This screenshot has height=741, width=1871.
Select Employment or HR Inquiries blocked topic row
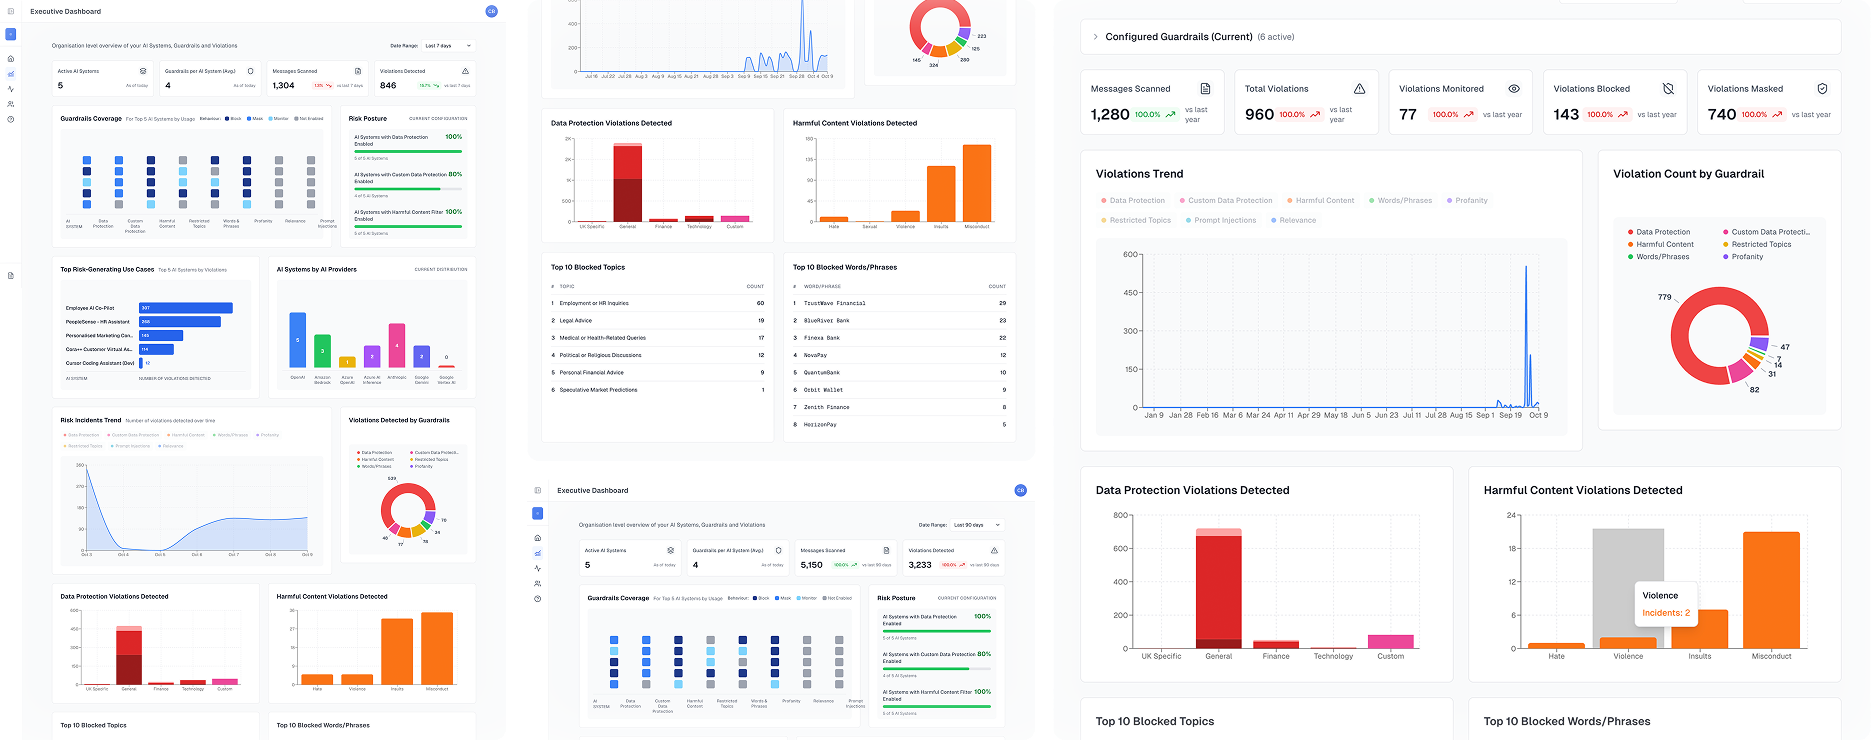click(657, 303)
